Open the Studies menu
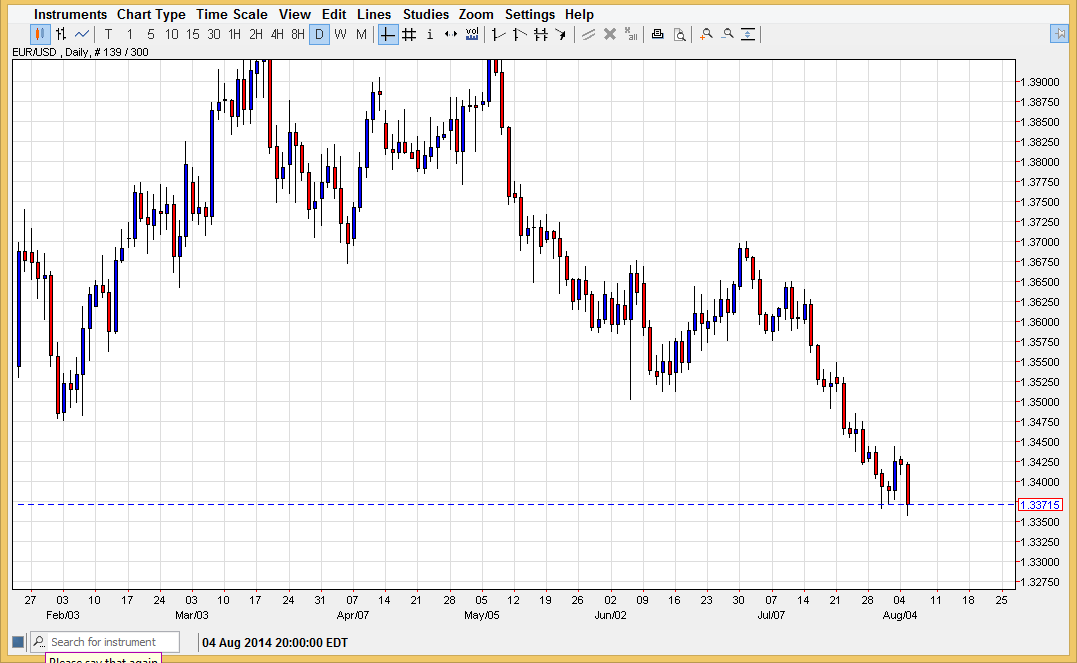Image resolution: width=1077 pixels, height=663 pixels. click(x=426, y=14)
